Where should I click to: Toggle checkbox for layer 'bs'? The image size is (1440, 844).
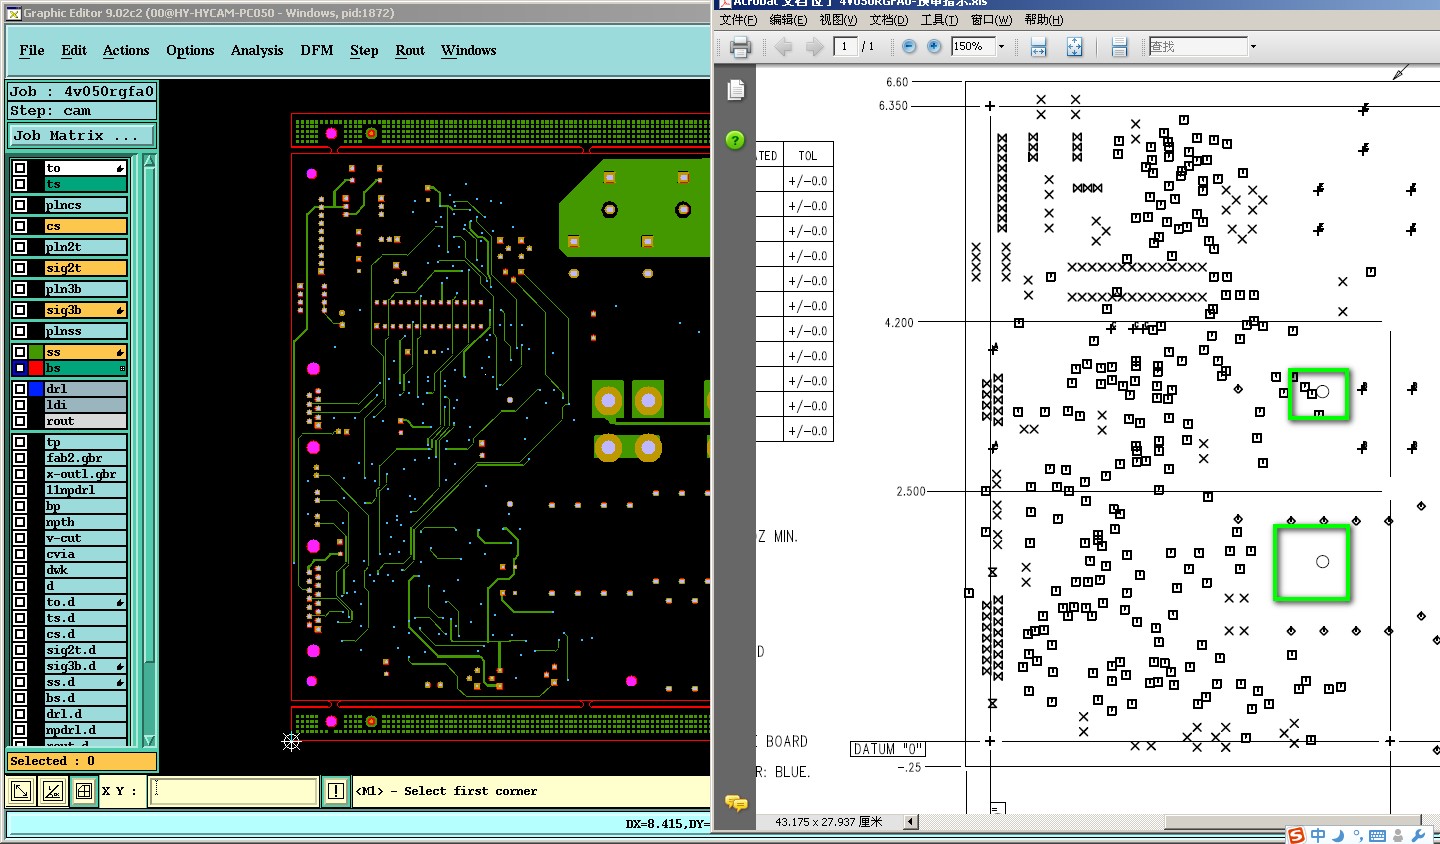pyautogui.click(x=20, y=368)
